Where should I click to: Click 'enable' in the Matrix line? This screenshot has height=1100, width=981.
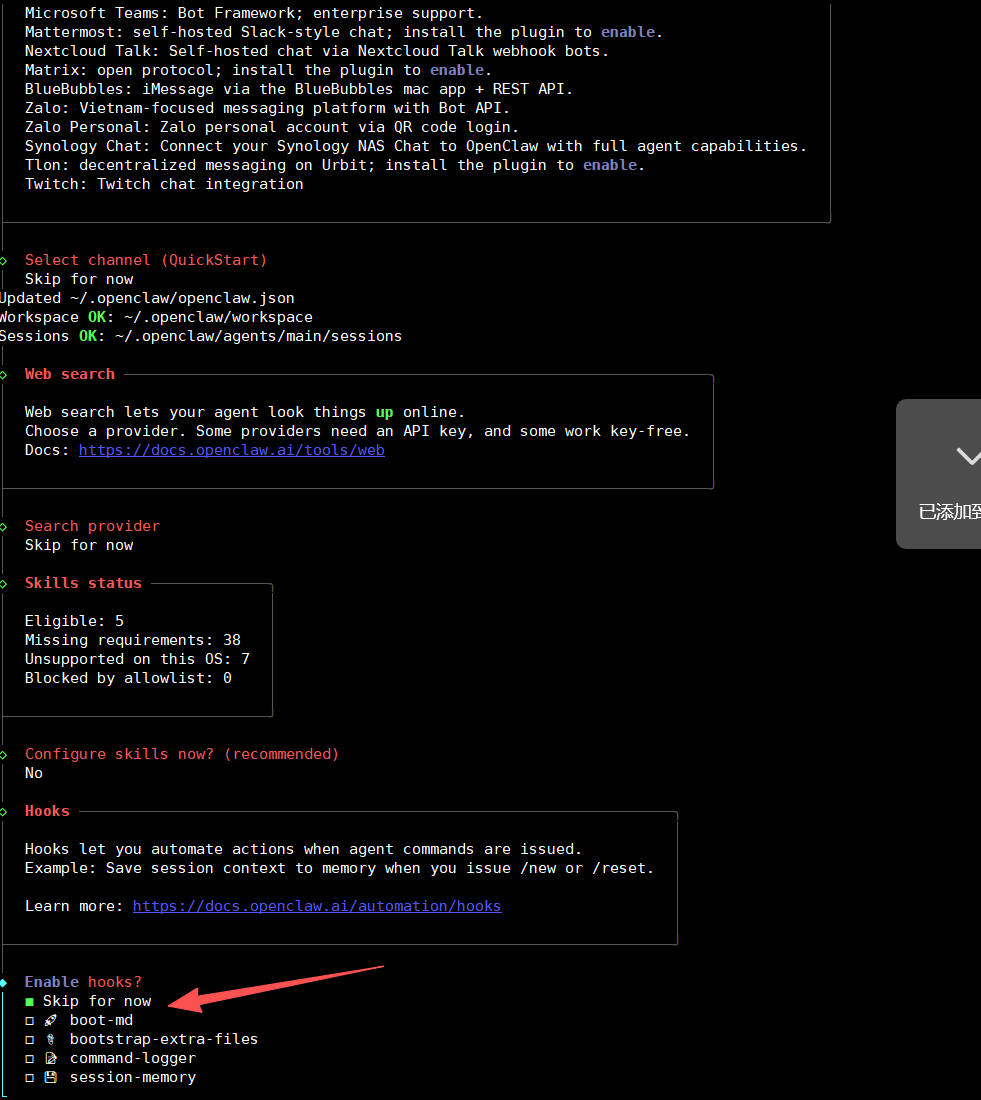457,70
